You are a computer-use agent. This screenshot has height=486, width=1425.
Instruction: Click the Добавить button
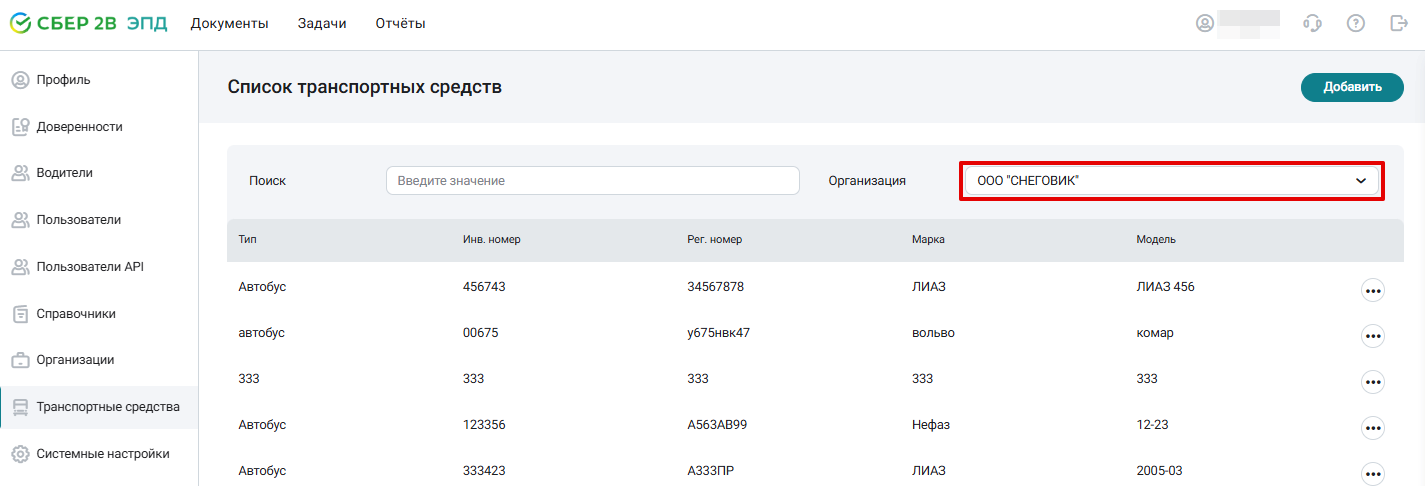point(1352,87)
